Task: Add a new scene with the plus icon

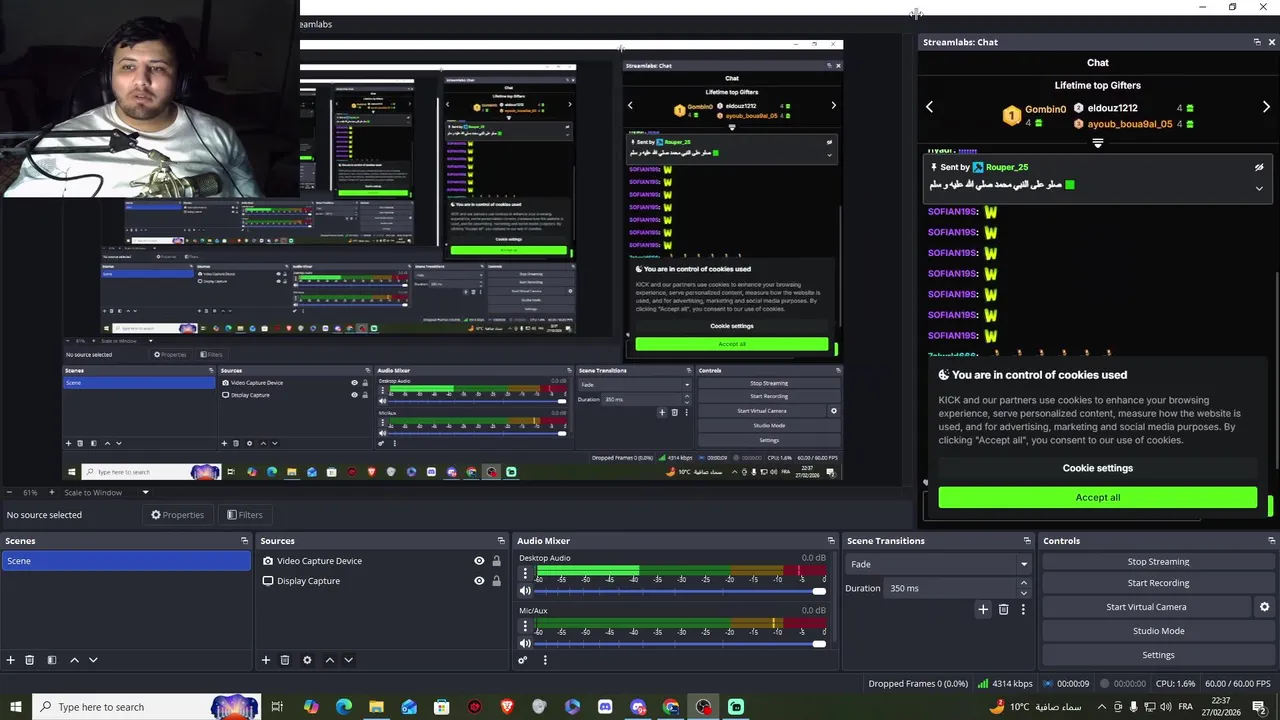Action: click(x=11, y=660)
